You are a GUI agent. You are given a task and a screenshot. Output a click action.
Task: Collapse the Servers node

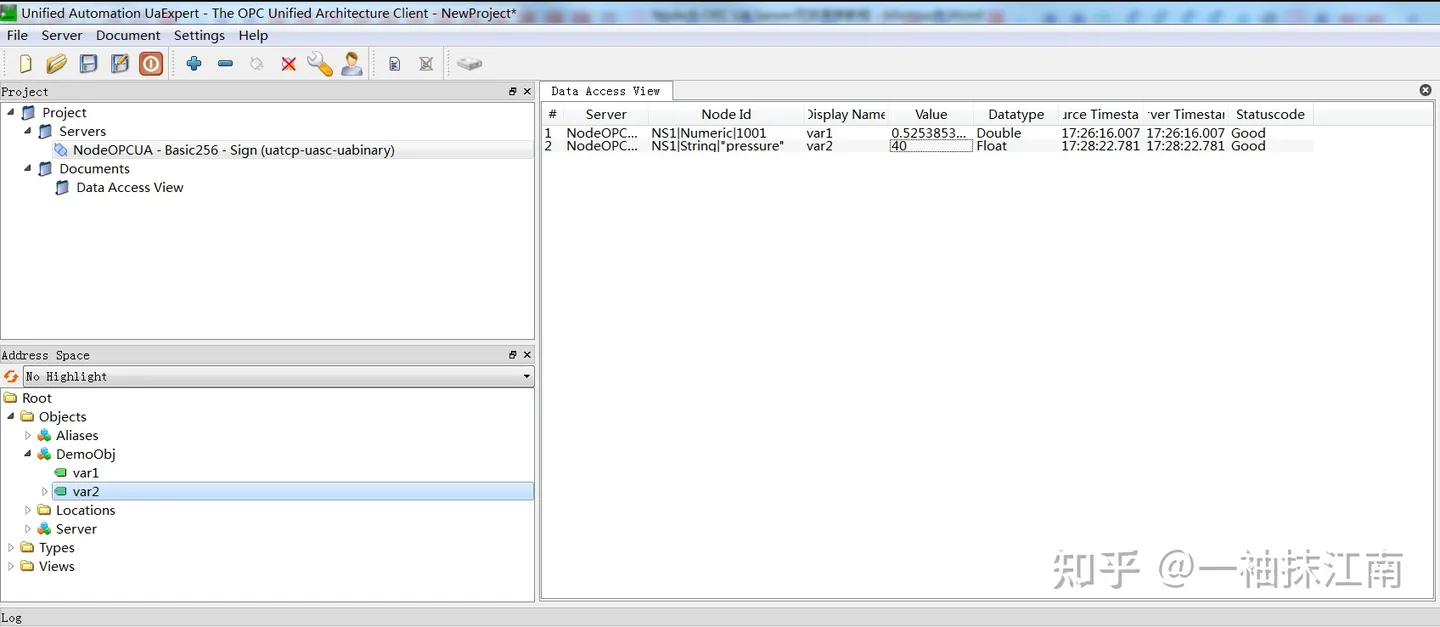[28, 131]
